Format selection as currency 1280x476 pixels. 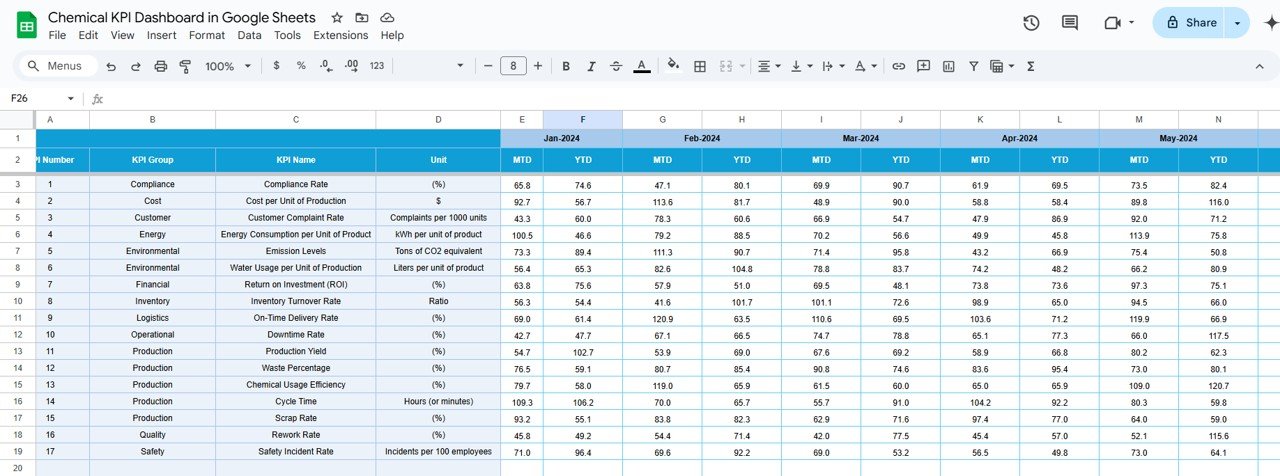coord(276,66)
